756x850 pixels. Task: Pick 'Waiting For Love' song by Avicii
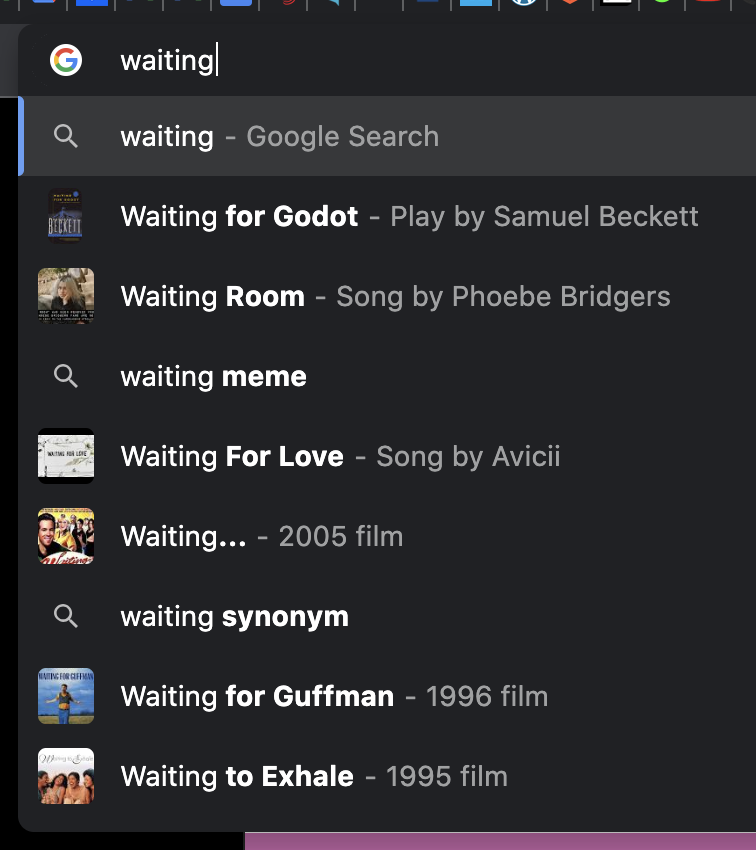(340, 457)
